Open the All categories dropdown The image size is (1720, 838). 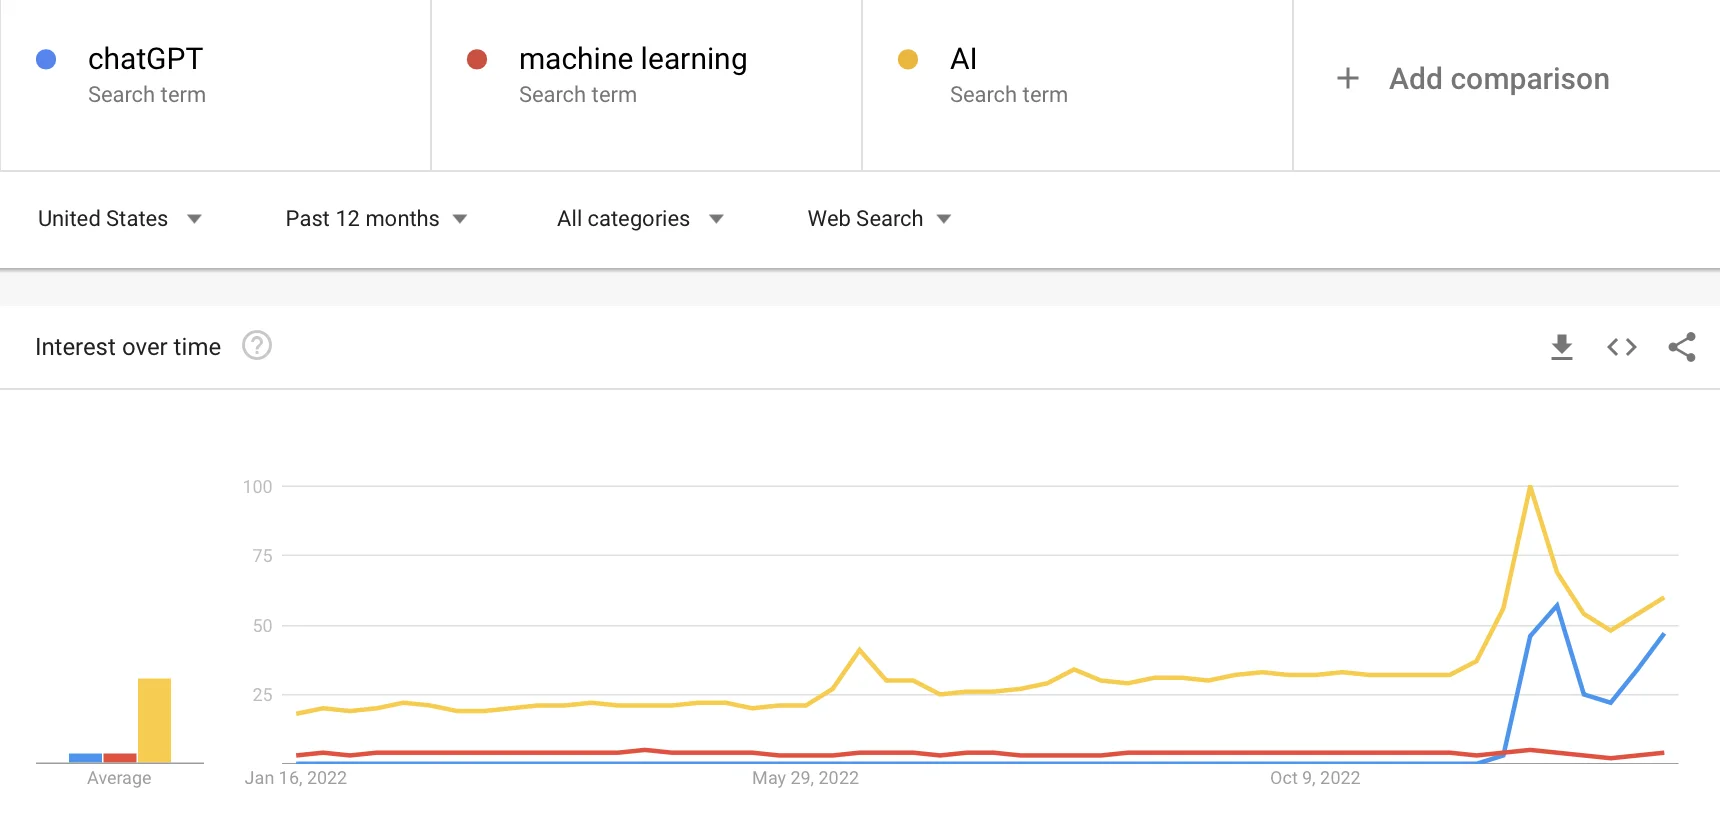coord(640,219)
